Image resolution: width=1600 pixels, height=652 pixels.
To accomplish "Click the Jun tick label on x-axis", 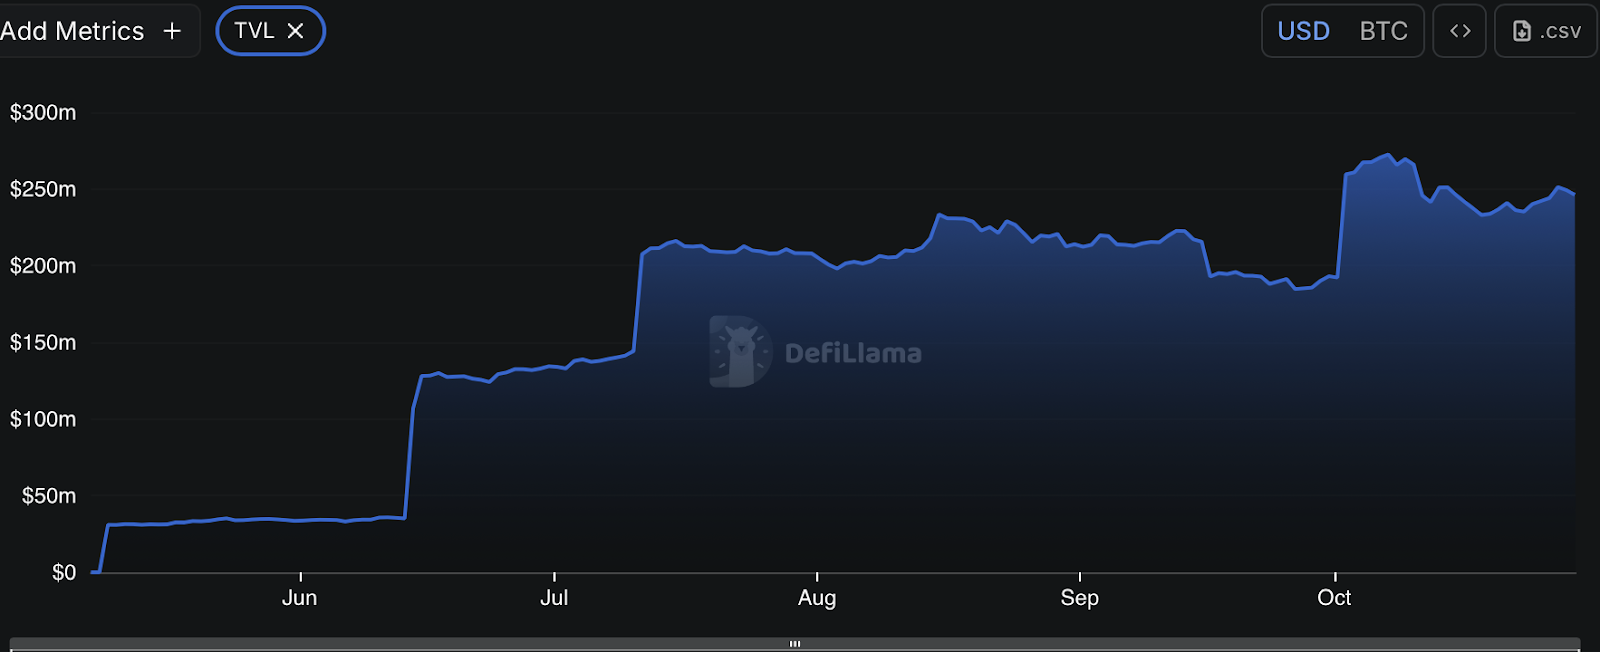I will coord(299,598).
